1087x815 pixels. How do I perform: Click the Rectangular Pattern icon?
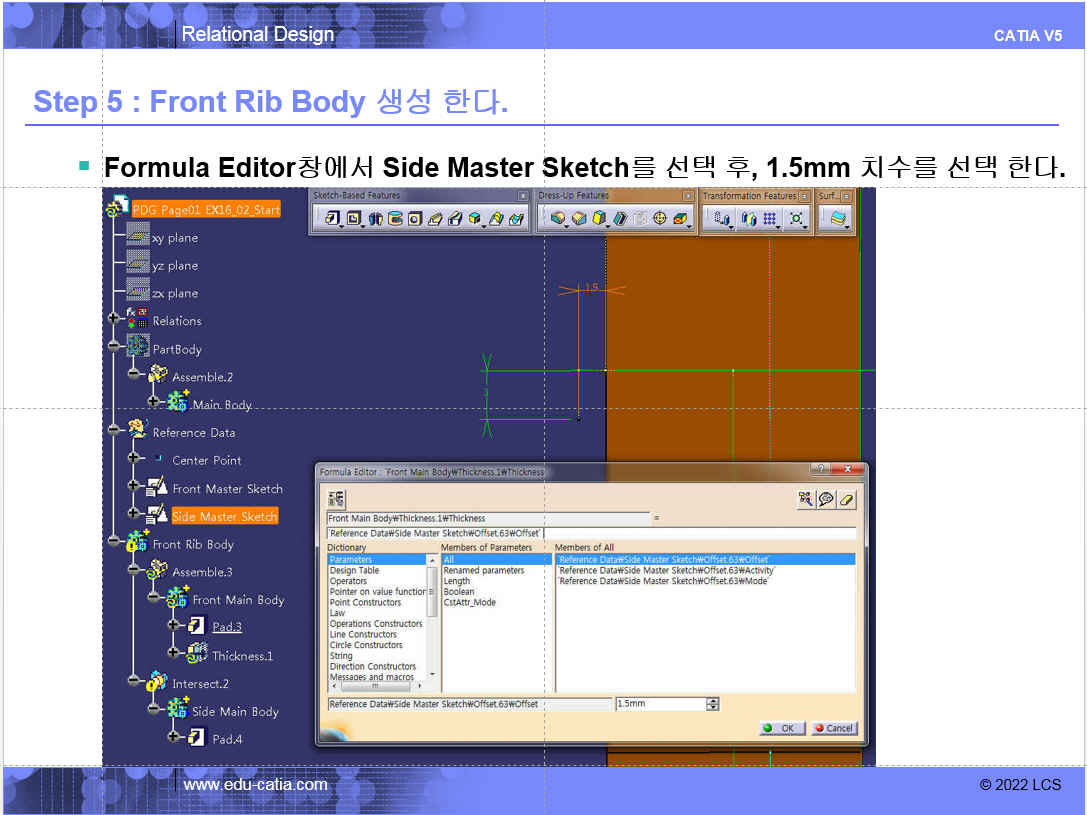[770, 218]
